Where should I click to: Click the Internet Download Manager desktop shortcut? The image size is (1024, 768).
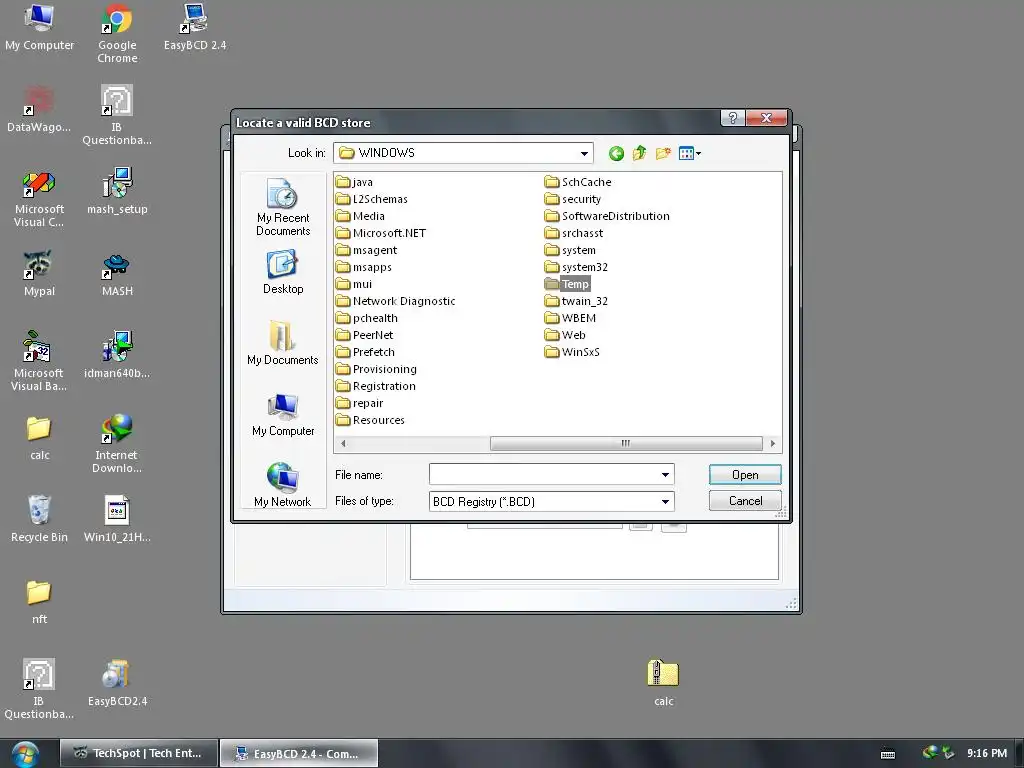(117, 443)
